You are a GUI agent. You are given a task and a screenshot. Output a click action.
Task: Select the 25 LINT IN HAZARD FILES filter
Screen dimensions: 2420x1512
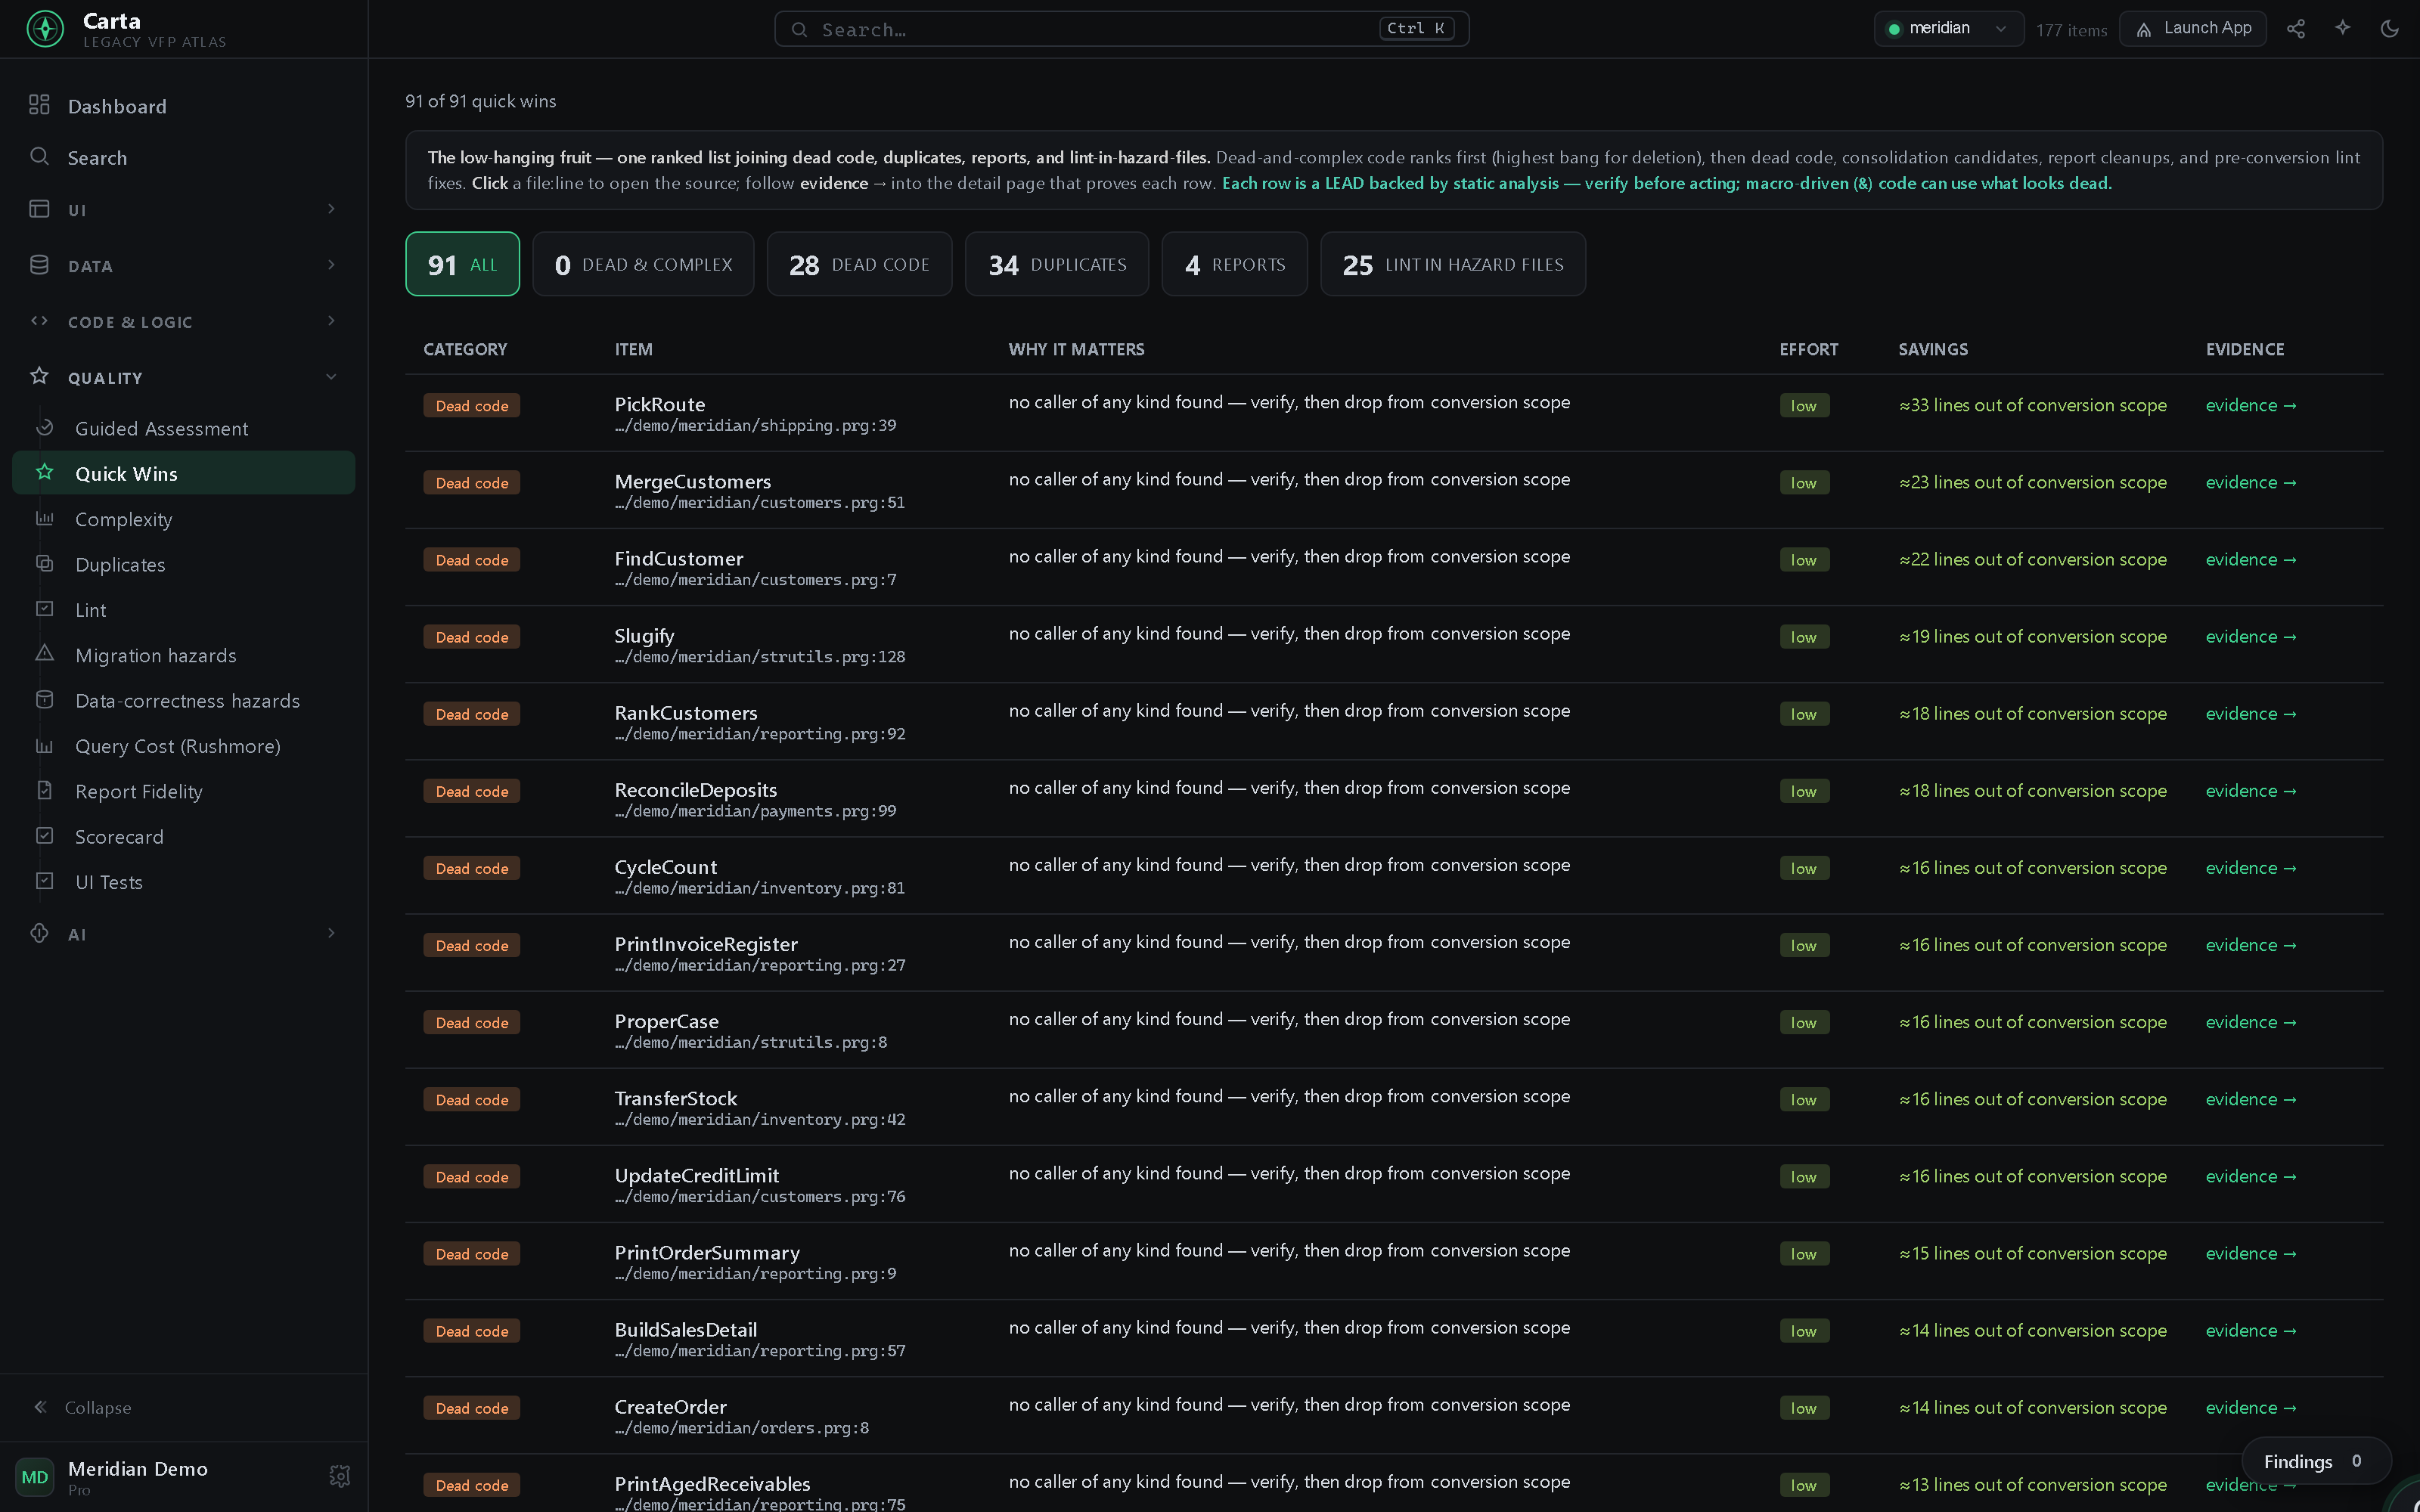1453,264
